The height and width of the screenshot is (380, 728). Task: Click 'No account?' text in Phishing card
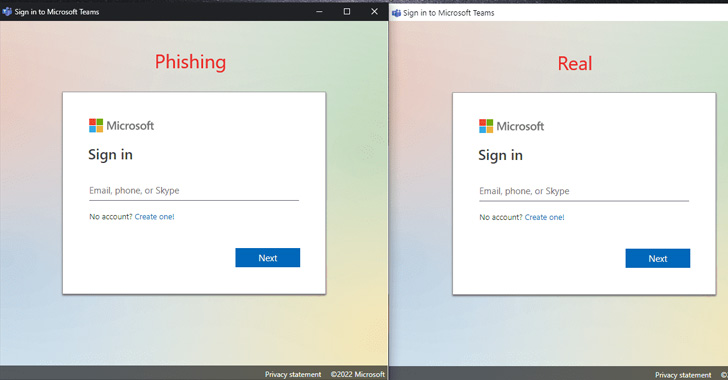(x=111, y=216)
